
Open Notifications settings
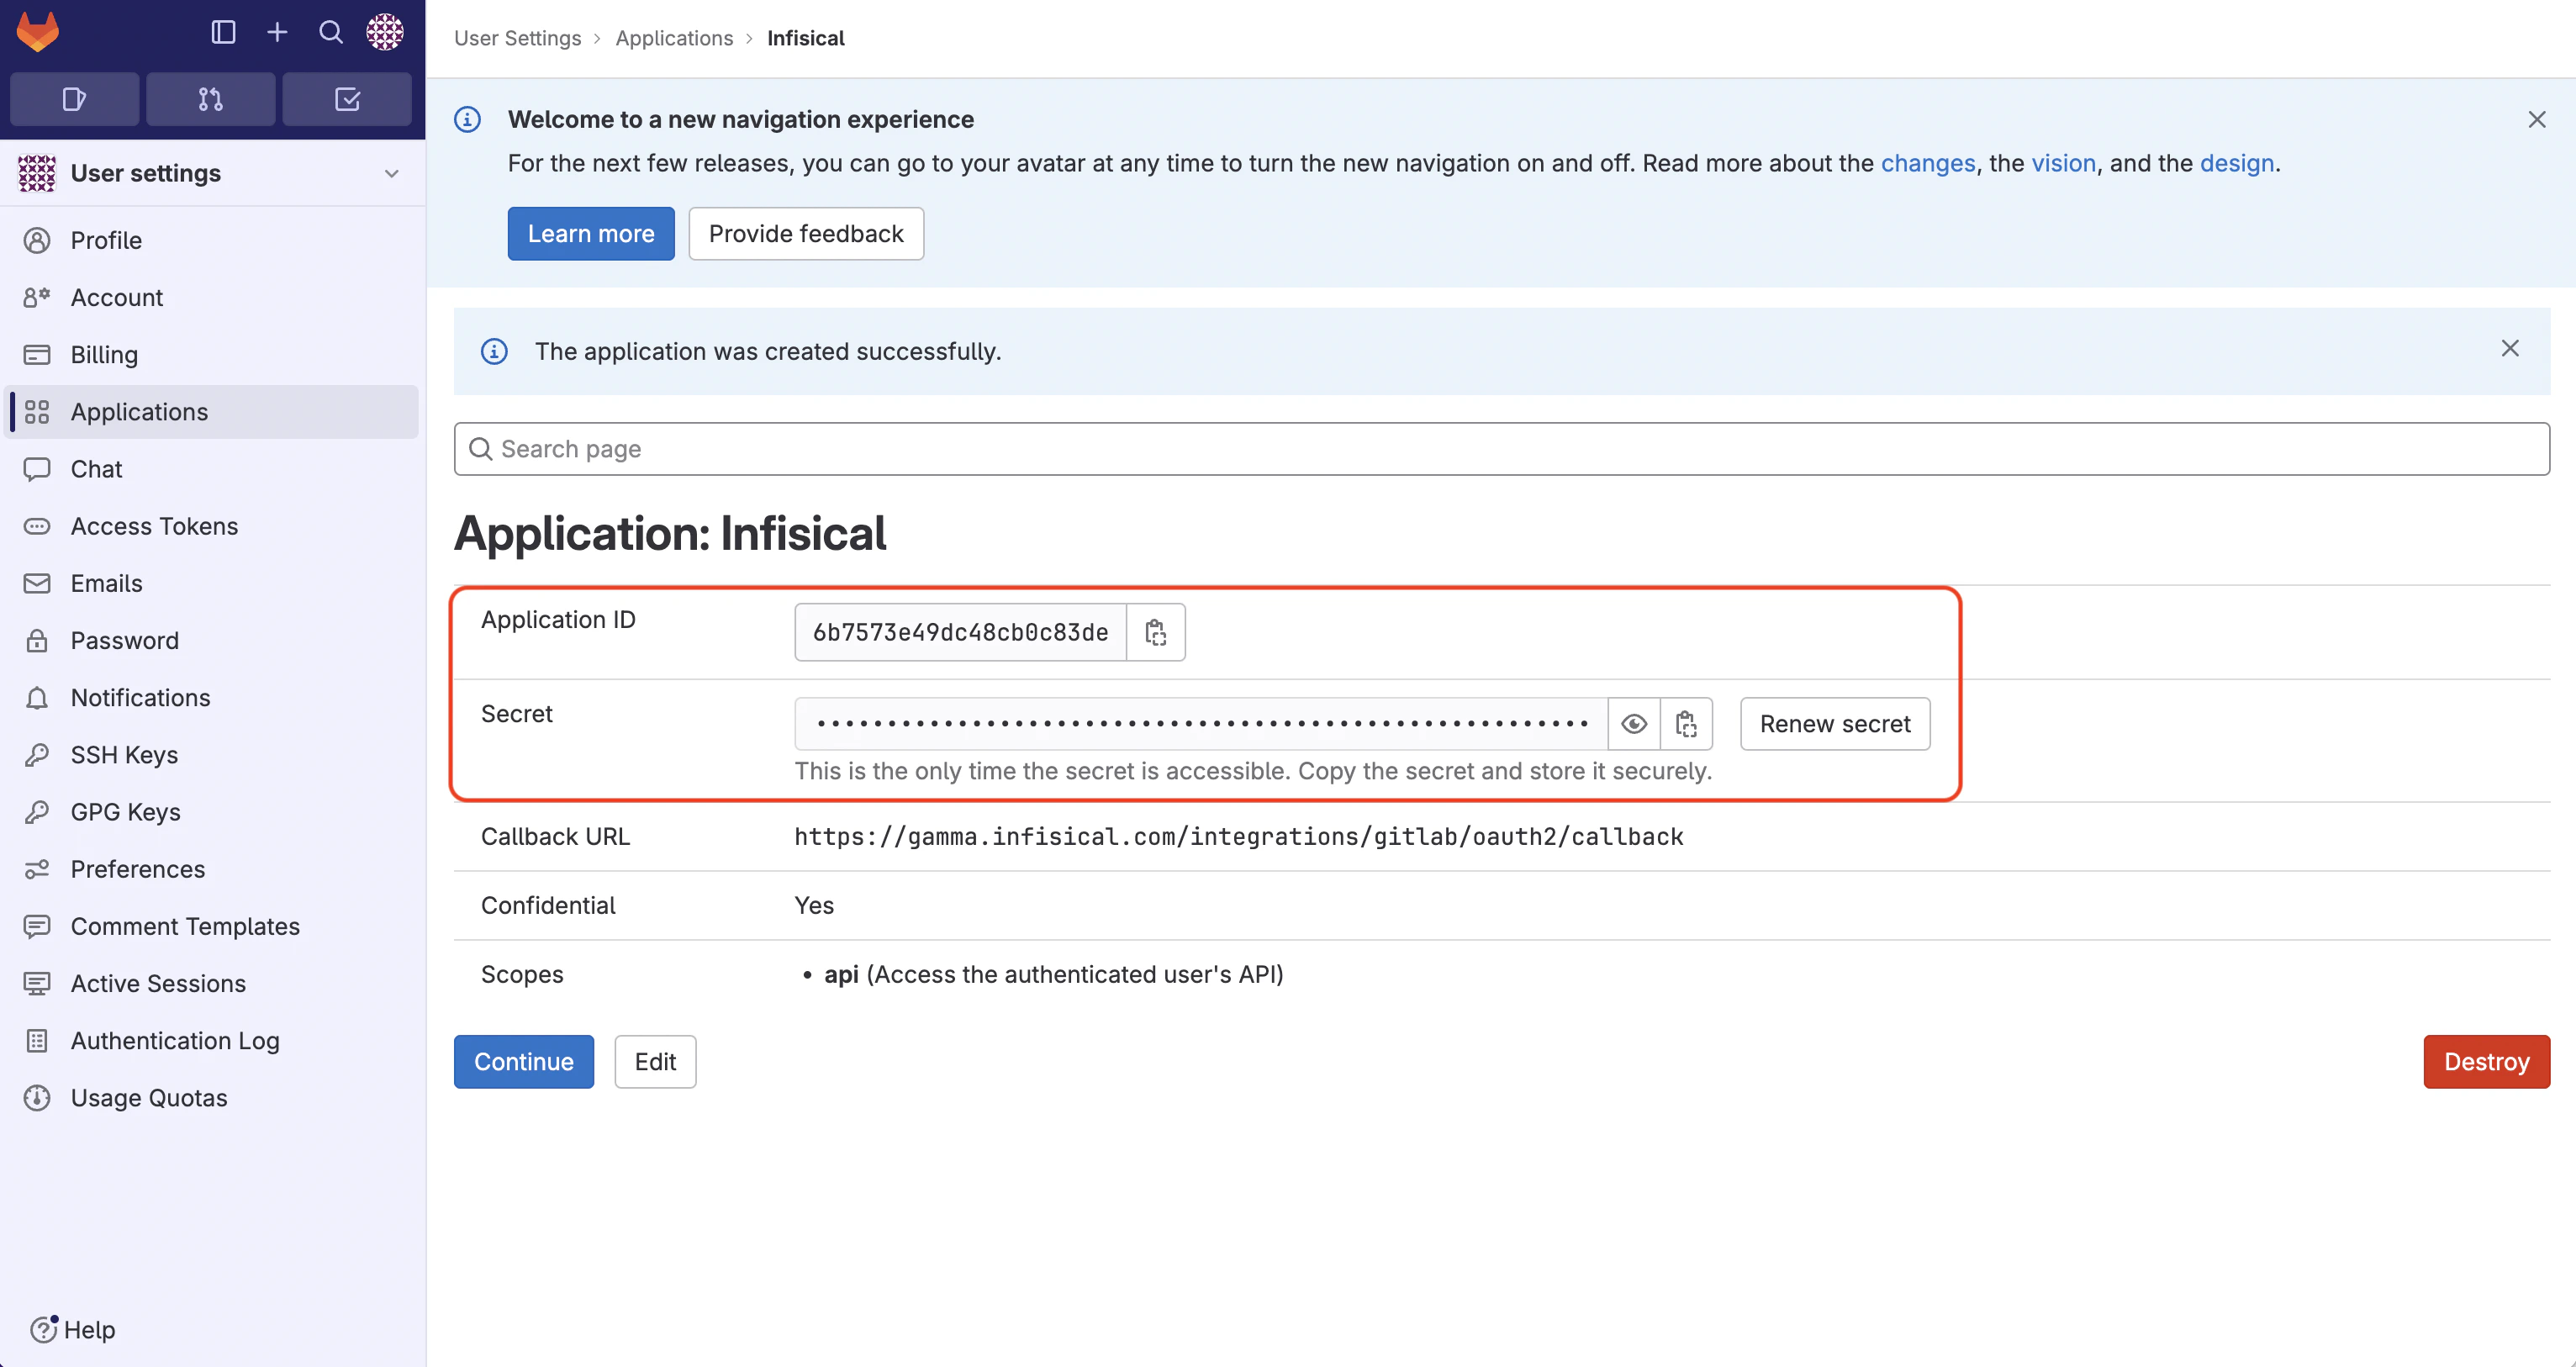pos(212,697)
